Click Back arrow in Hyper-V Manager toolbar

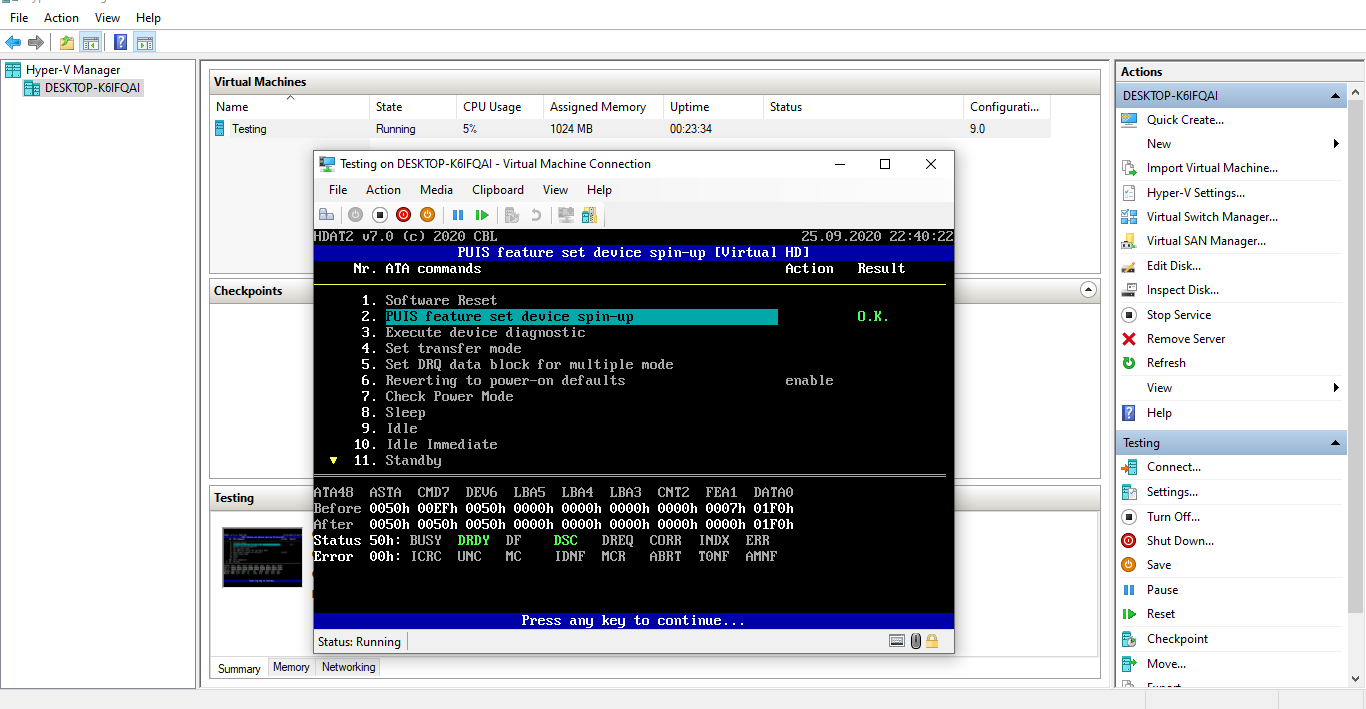(13, 42)
